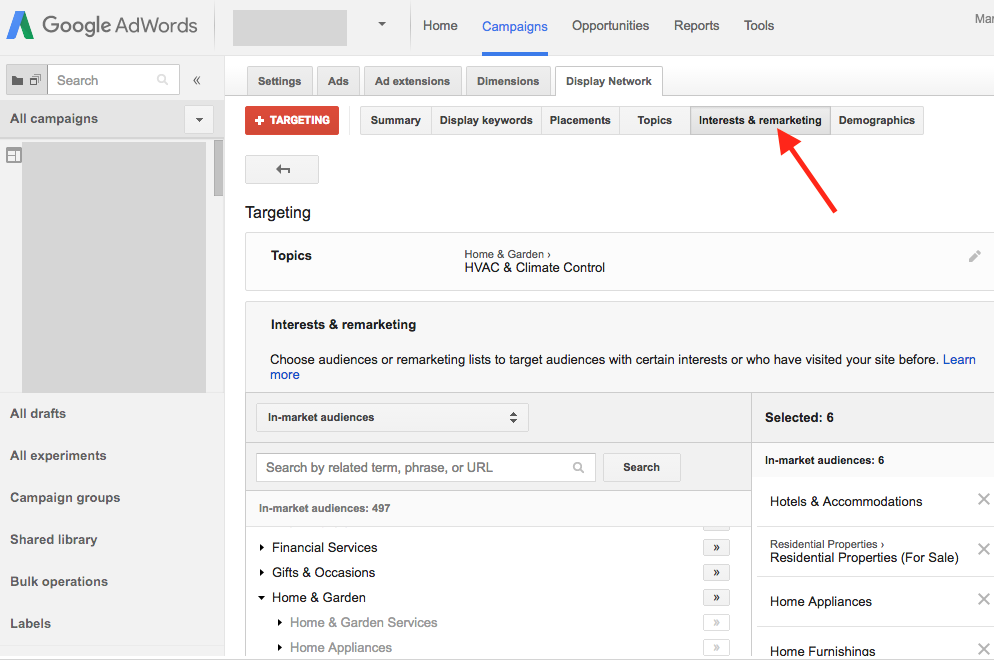This screenshot has width=994, height=660.
Task: Add Financial Services using its arrow button
Action: coord(715,547)
